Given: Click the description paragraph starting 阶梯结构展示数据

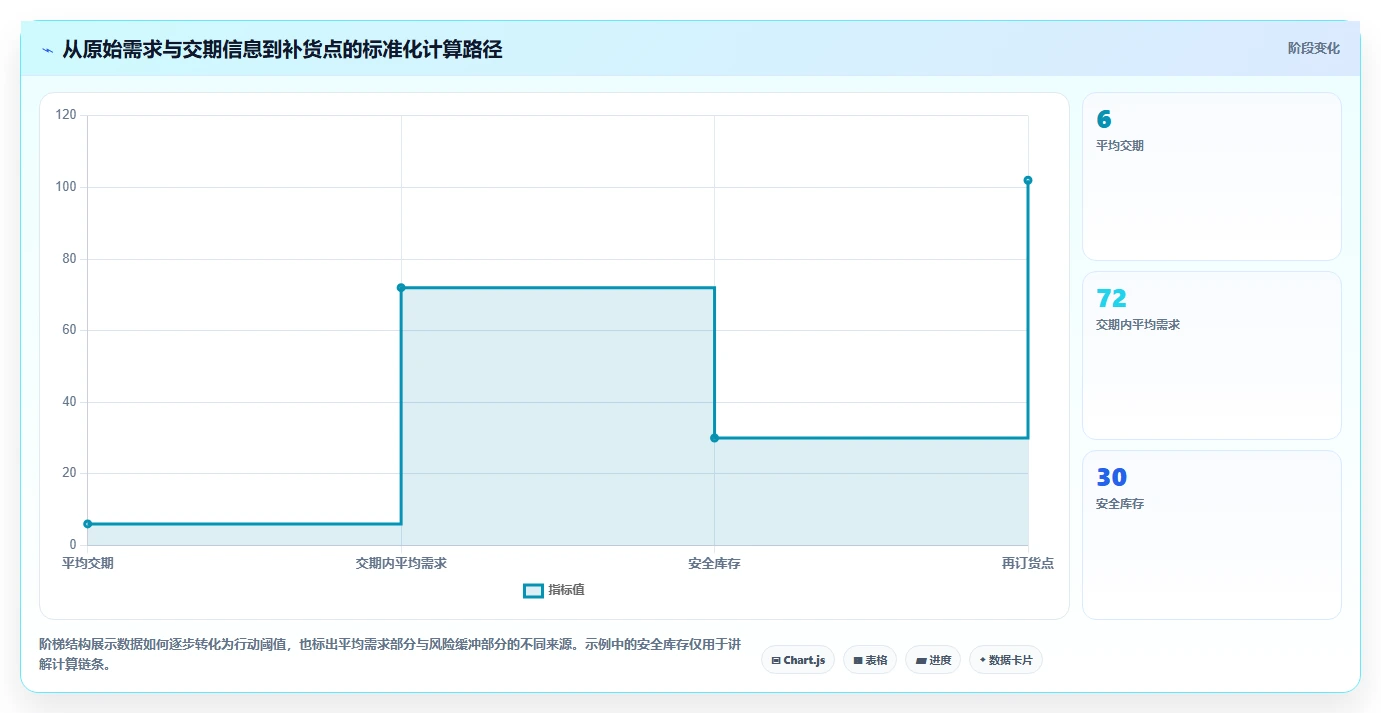Looking at the screenshot, I should point(390,654).
